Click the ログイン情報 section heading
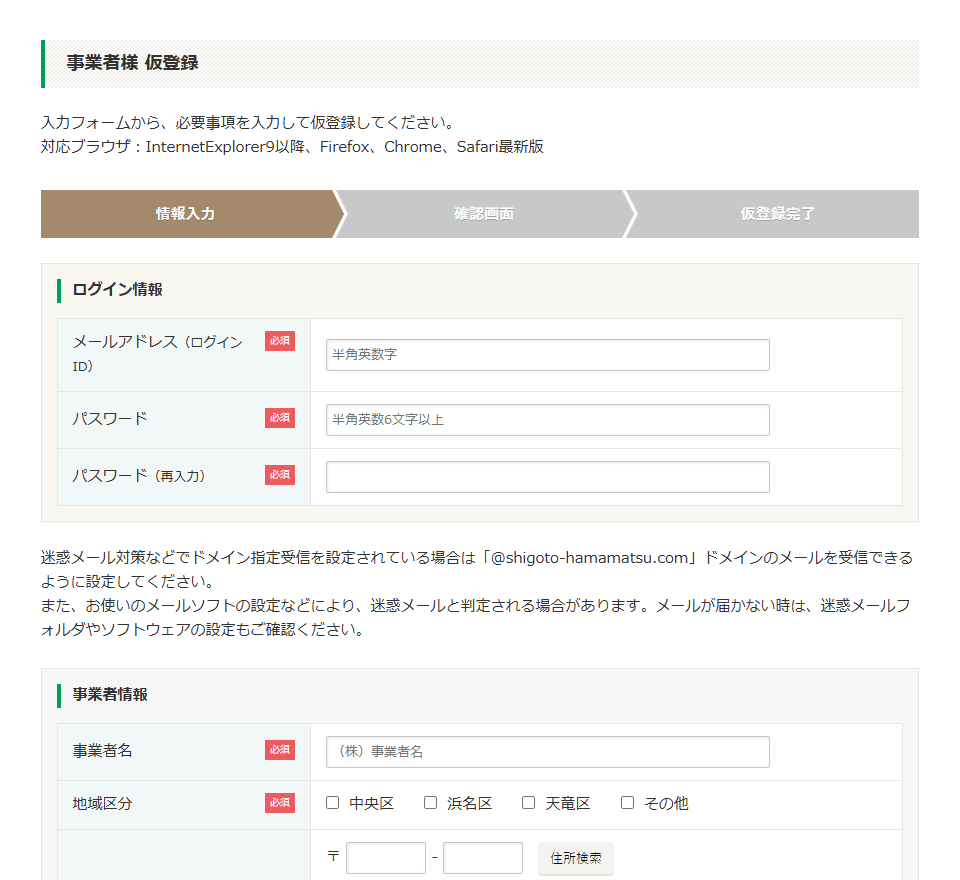The image size is (960, 880). point(118,290)
